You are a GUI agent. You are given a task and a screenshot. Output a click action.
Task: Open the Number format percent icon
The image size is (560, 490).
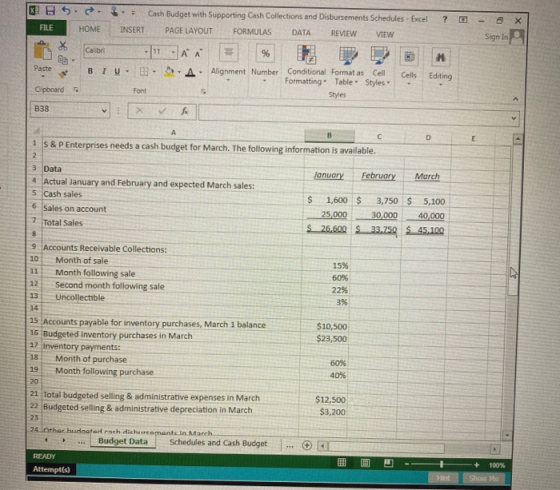[x=265, y=54]
